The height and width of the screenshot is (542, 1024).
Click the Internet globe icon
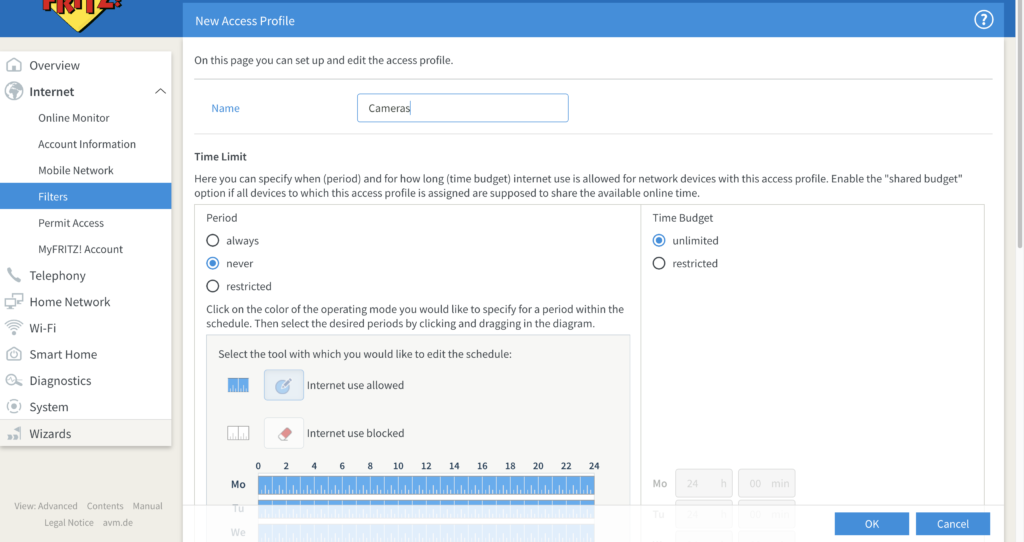point(14,91)
